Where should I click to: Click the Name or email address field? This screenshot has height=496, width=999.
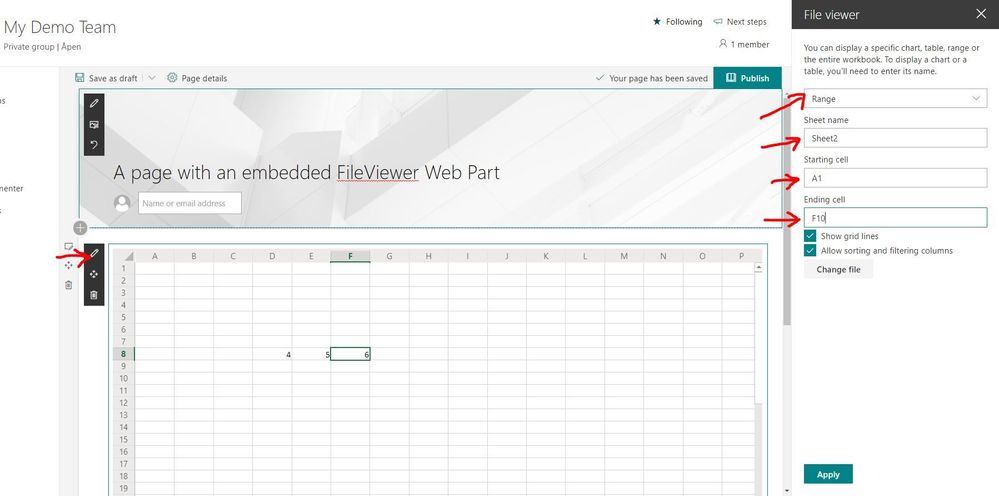190,203
